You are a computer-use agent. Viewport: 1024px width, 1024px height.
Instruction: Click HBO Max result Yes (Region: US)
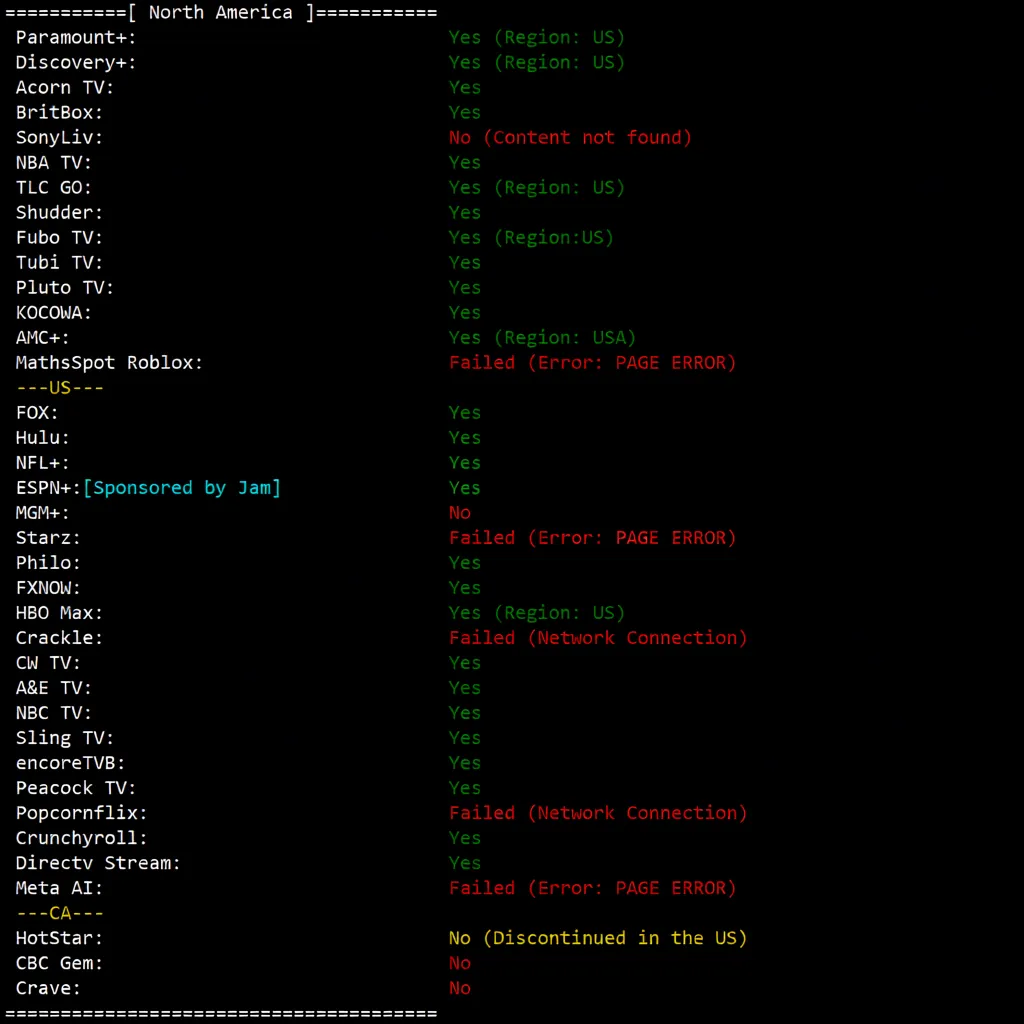[537, 613]
